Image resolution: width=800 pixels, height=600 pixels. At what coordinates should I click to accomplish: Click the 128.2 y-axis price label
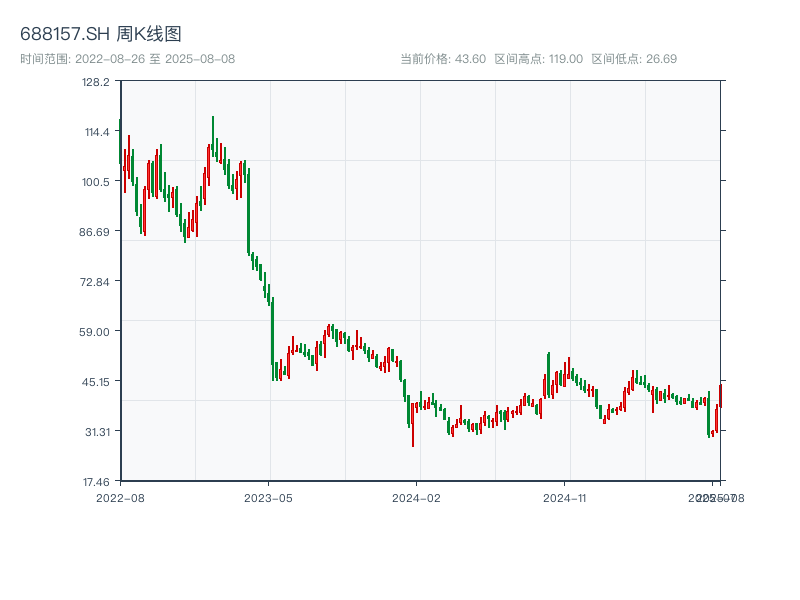tap(96, 82)
